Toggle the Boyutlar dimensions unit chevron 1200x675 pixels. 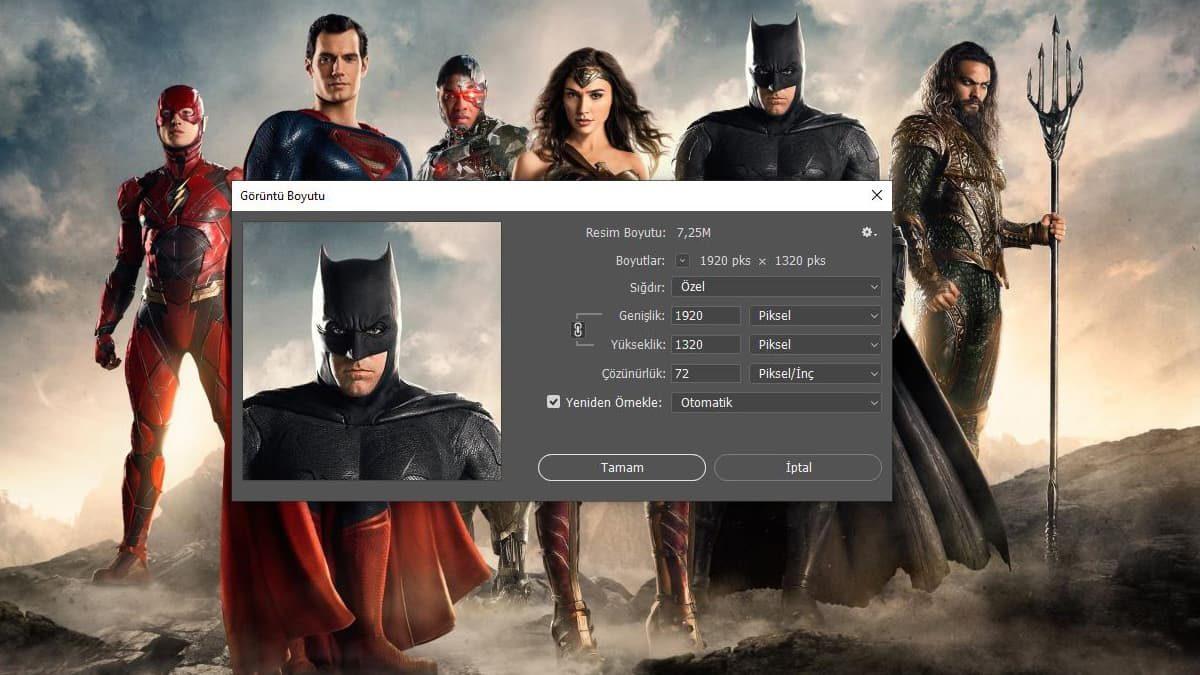click(681, 259)
